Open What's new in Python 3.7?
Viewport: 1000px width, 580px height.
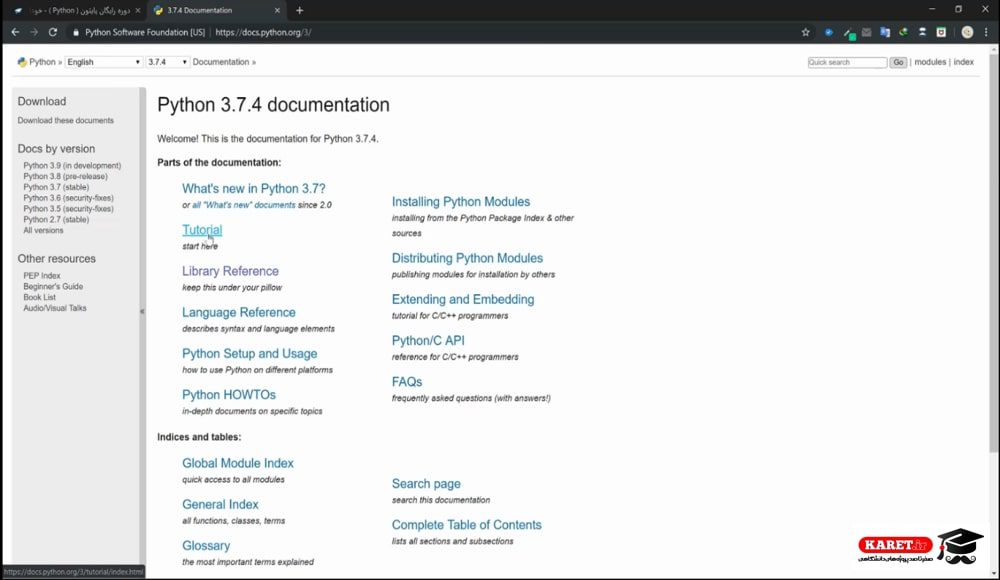254,189
